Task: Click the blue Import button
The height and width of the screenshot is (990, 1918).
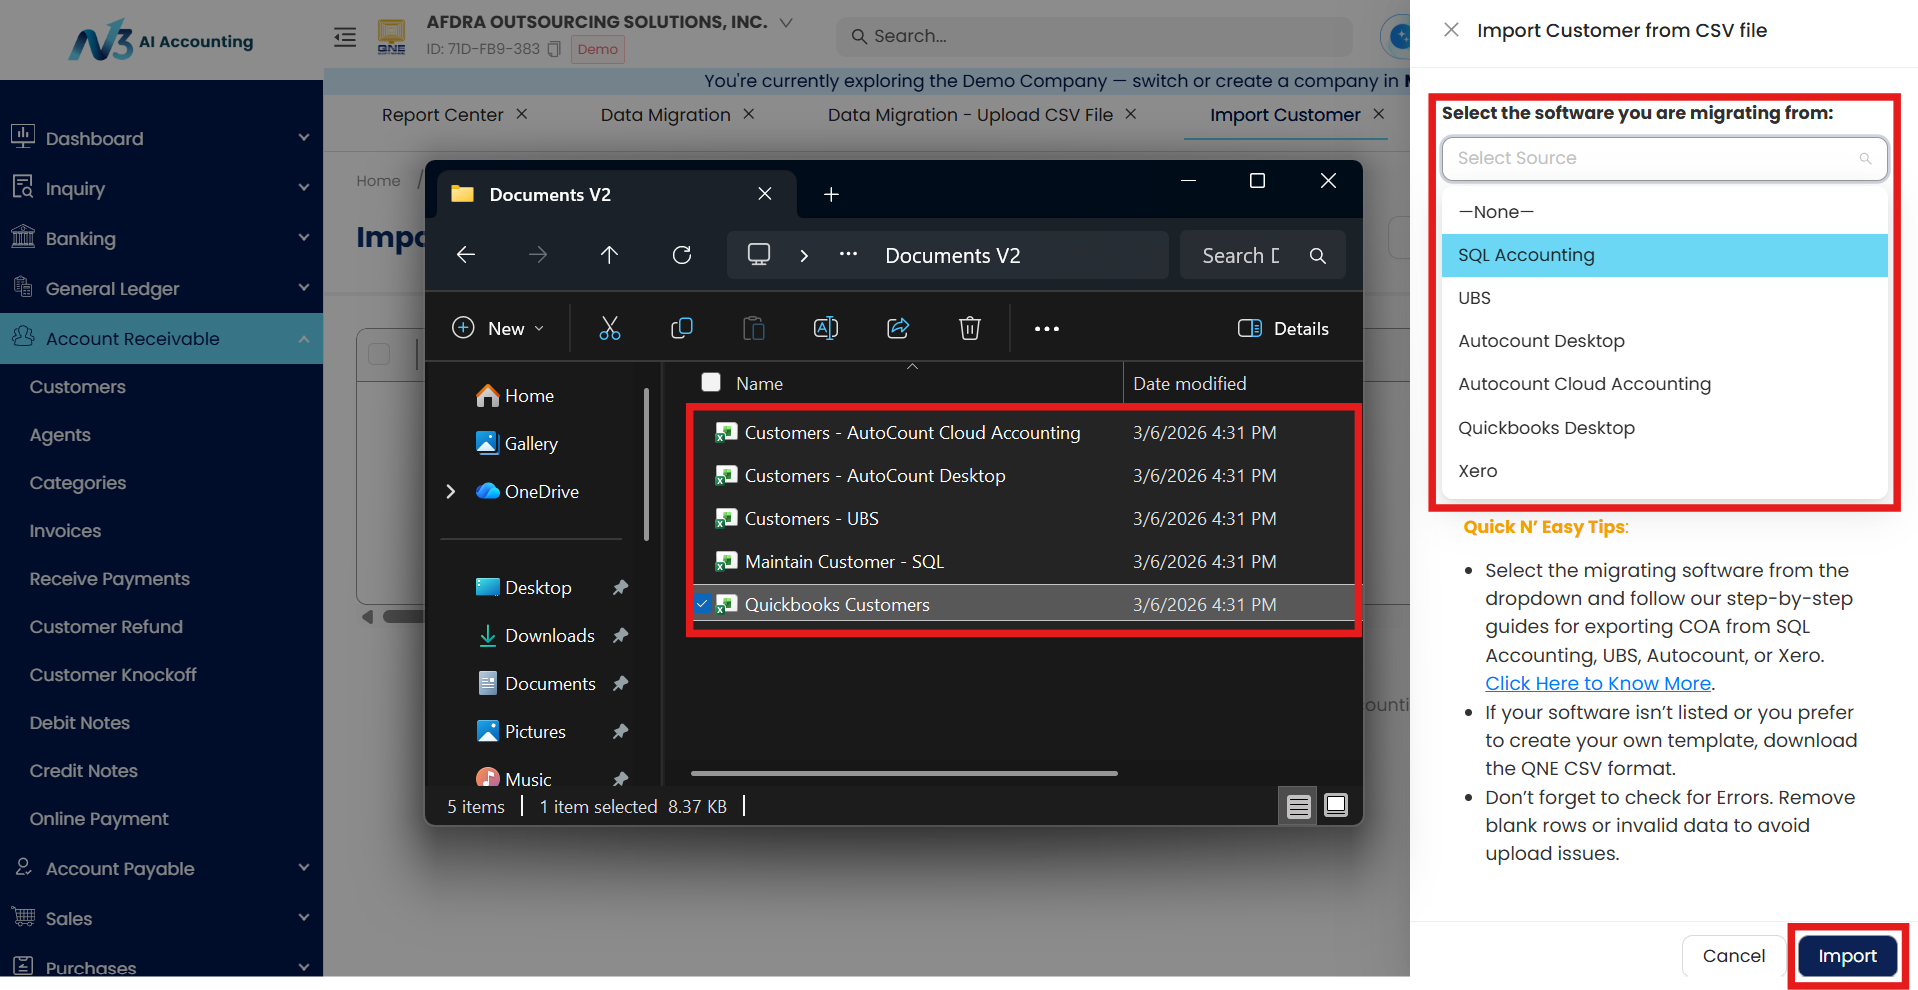Action: click(x=1847, y=956)
